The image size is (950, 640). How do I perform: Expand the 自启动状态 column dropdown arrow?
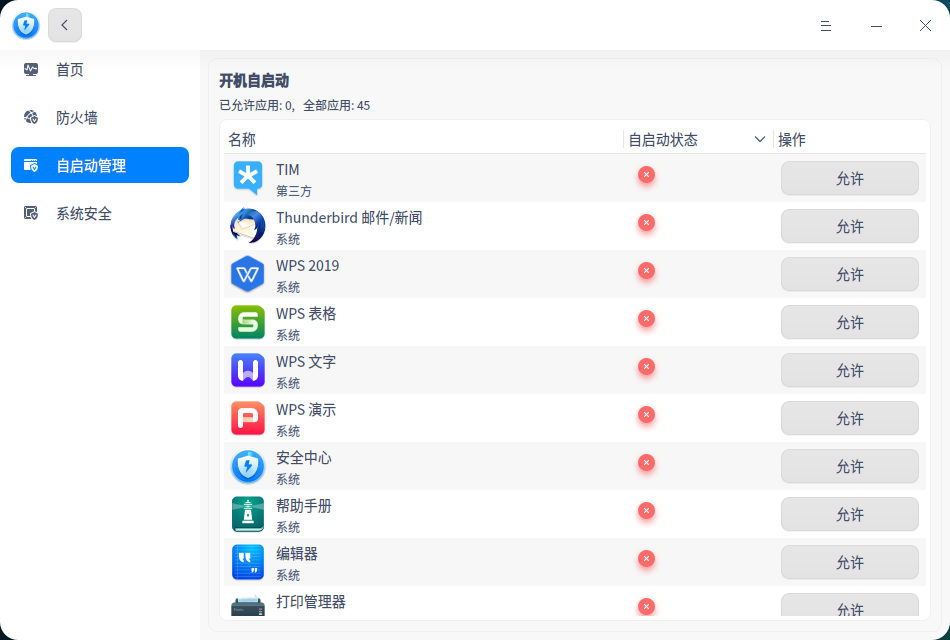pyautogui.click(x=760, y=140)
